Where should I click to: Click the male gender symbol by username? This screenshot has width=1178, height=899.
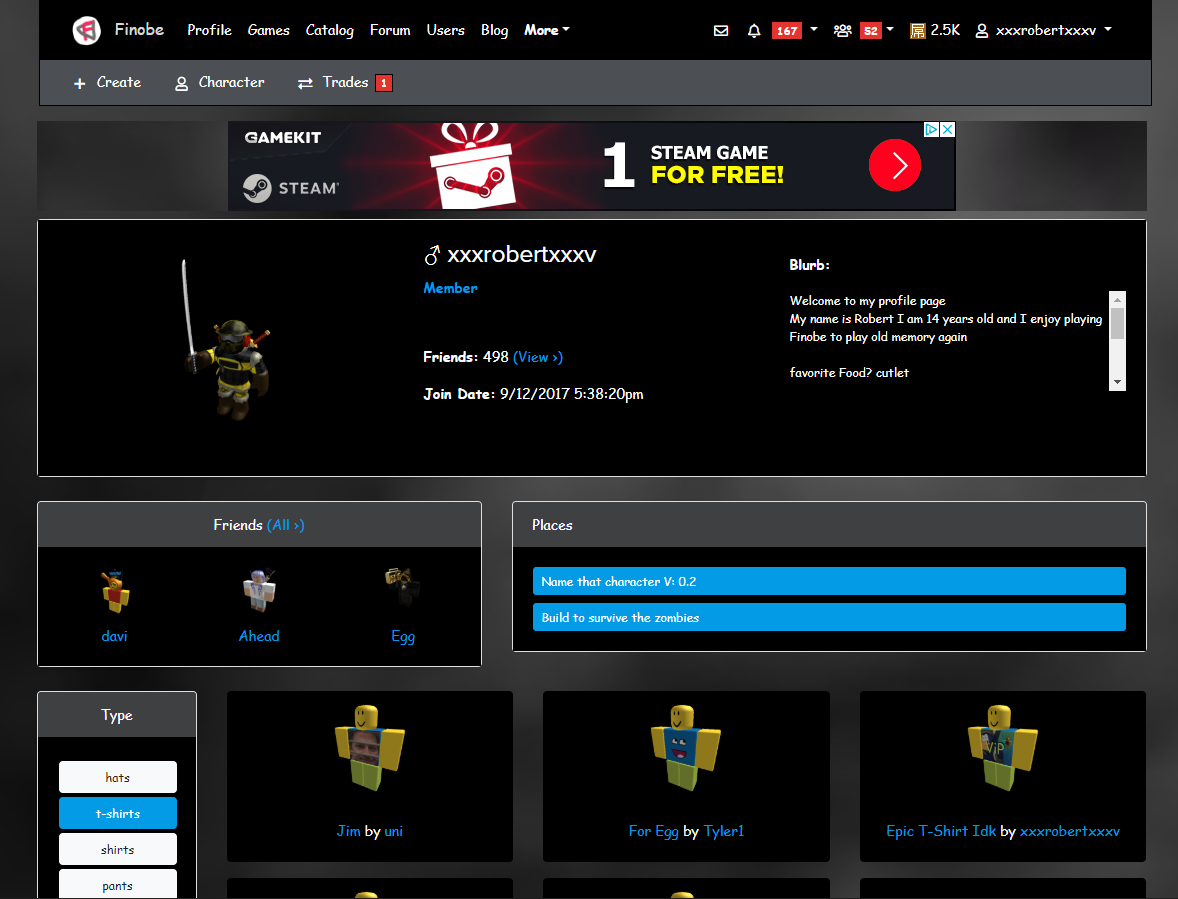click(x=432, y=255)
